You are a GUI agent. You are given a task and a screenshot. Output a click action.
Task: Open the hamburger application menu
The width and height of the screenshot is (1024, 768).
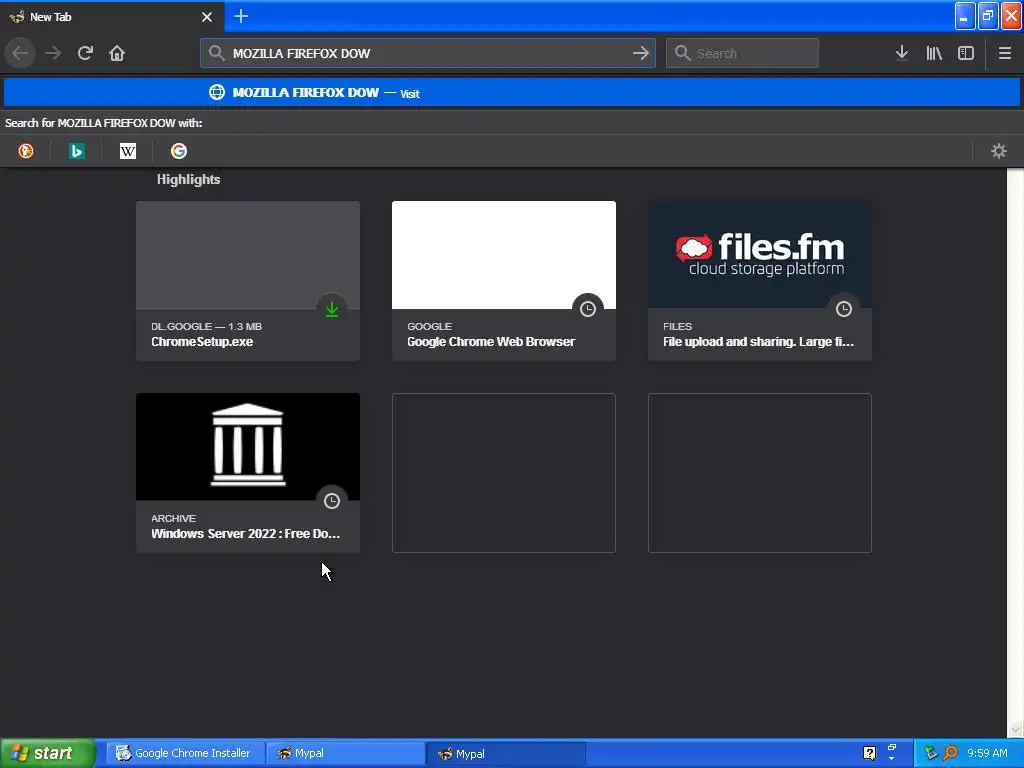[1005, 53]
